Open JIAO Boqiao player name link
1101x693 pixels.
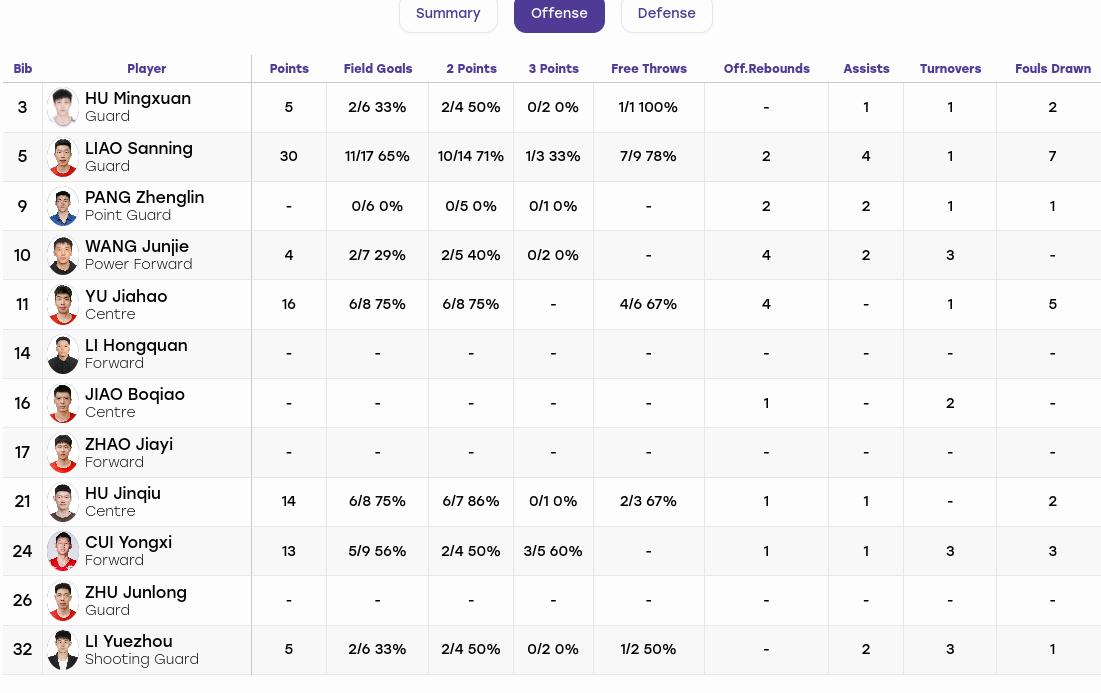[135, 395]
